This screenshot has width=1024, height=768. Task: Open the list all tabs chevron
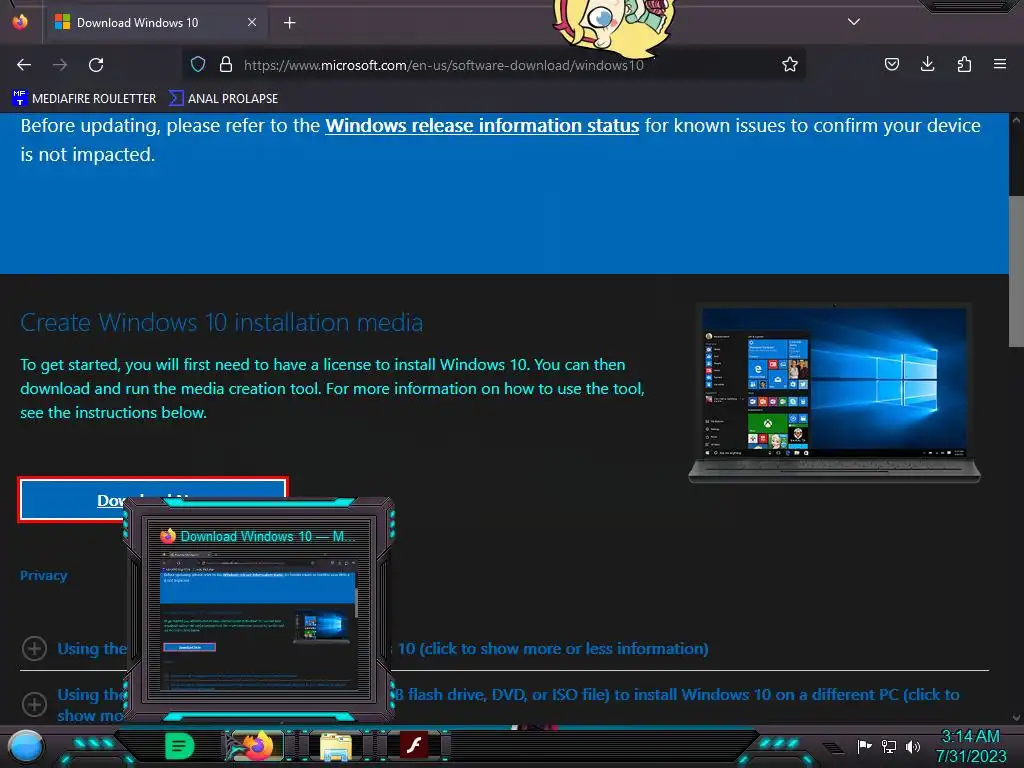[x=854, y=22]
